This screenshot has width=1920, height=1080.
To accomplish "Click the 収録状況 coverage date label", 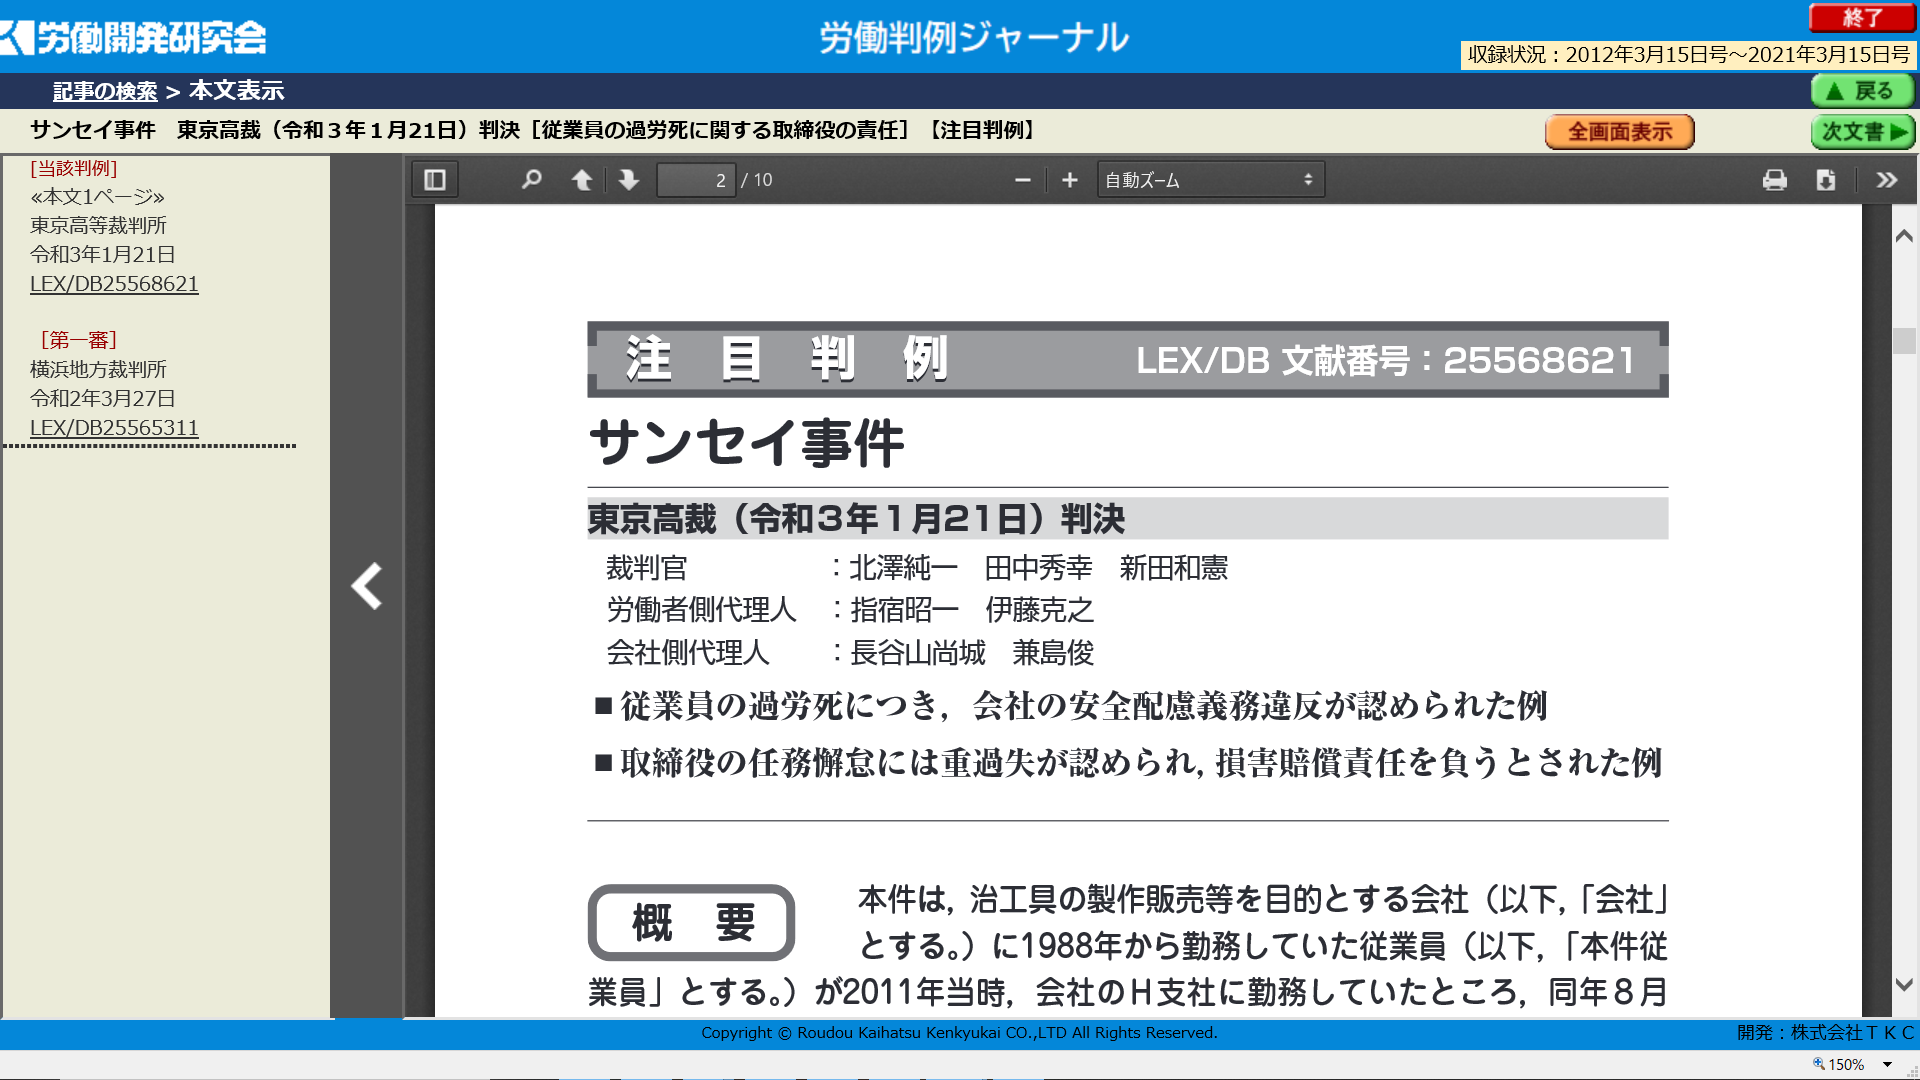I will (1688, 55).
